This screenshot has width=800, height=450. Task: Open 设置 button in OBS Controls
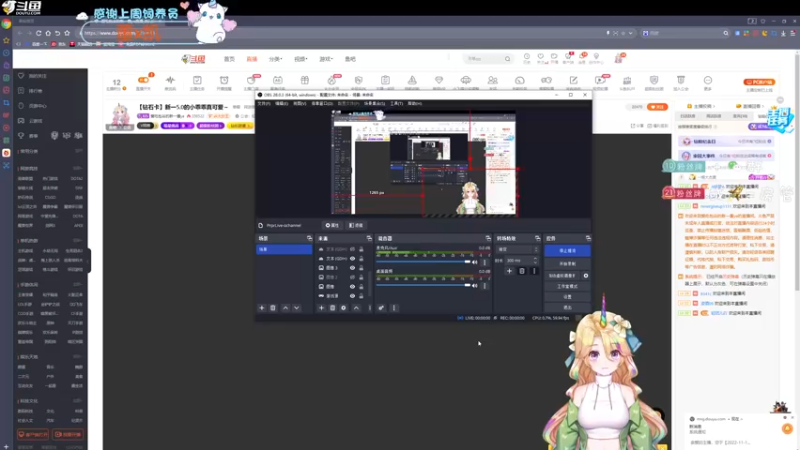567,297
